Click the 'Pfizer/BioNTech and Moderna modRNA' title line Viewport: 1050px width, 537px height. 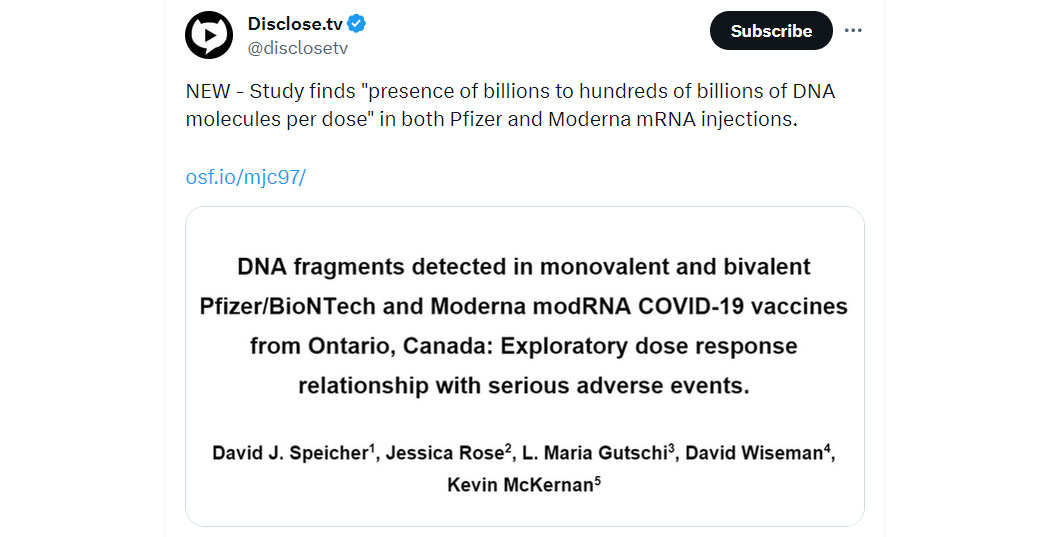[524, 307]
